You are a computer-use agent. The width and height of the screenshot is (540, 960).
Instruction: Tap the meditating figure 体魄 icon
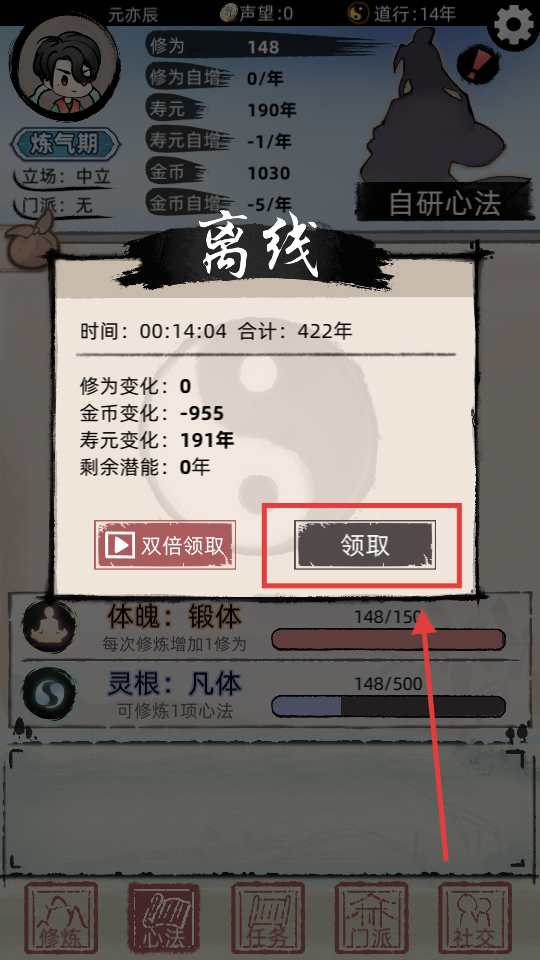point(49,626)
